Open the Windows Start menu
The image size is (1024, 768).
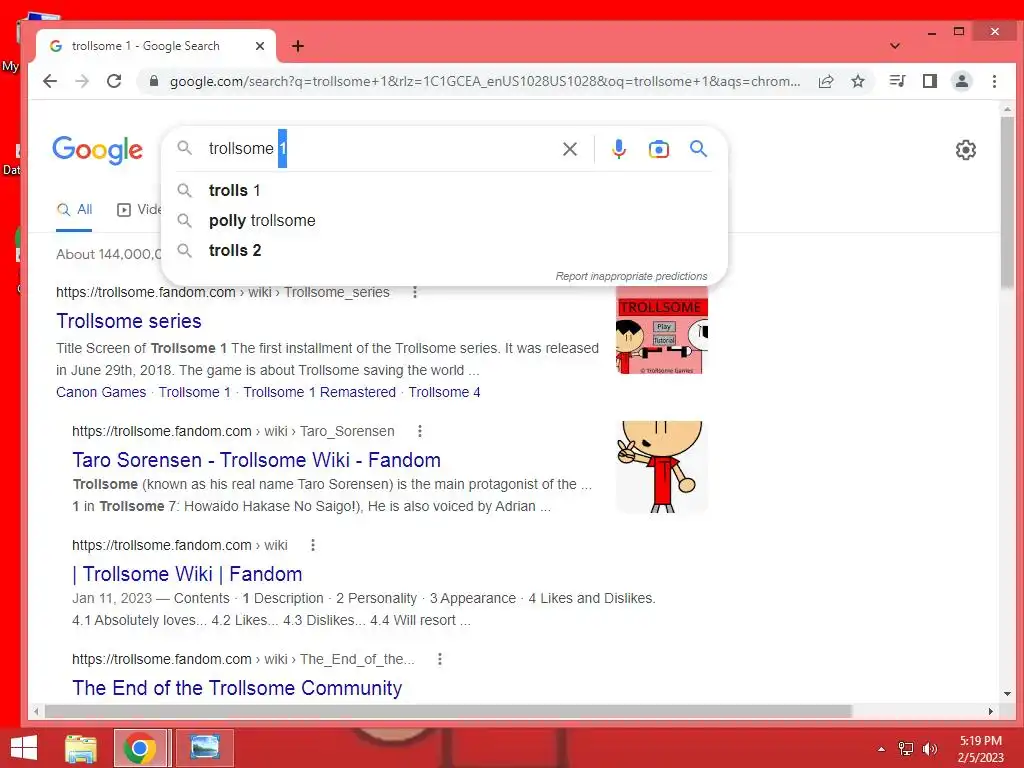point(24,748)
